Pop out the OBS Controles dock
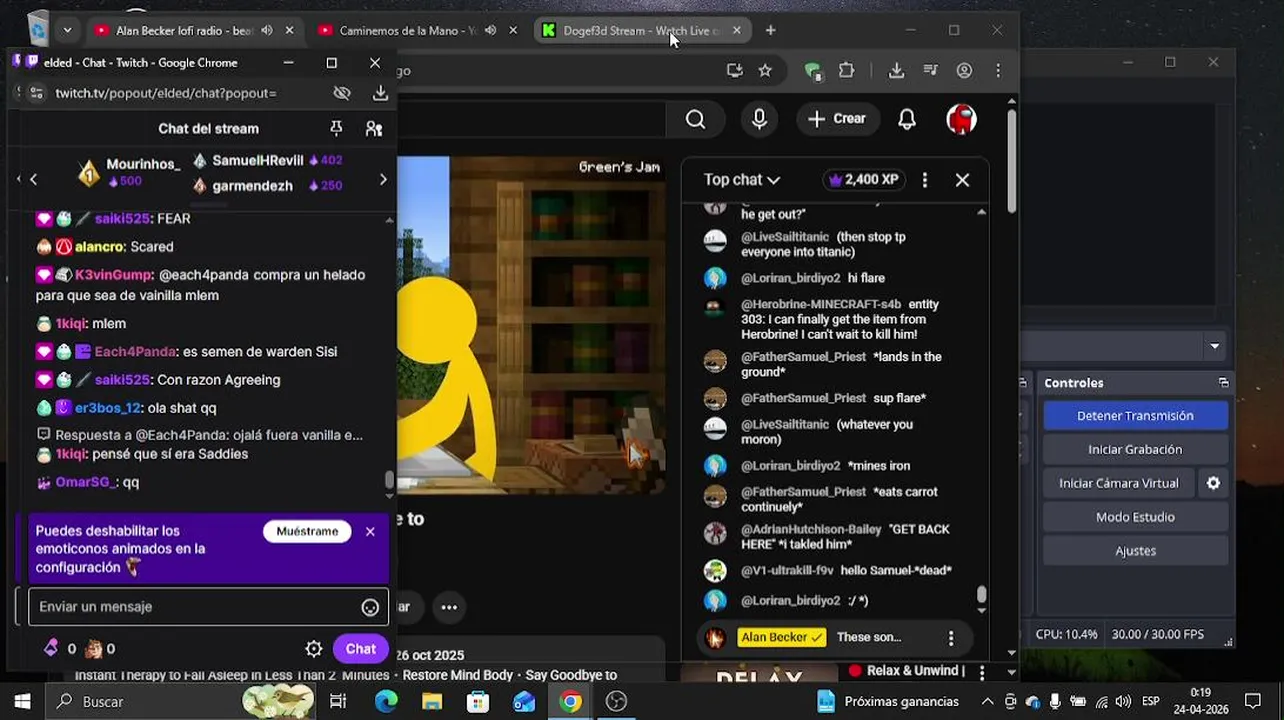Image resolution: width=1284 pixels, height=720 pixels. (x=1223, y=383)
